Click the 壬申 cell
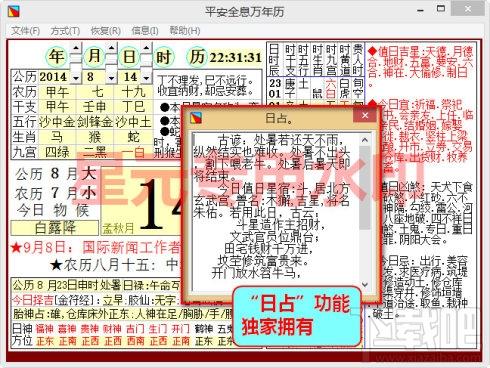This screenshot has width=490, height=368. (x=95, y=107)
